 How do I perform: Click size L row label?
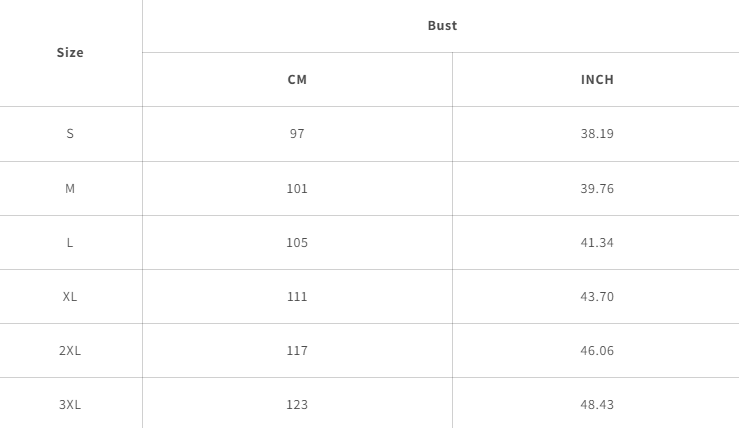point(70,243)
